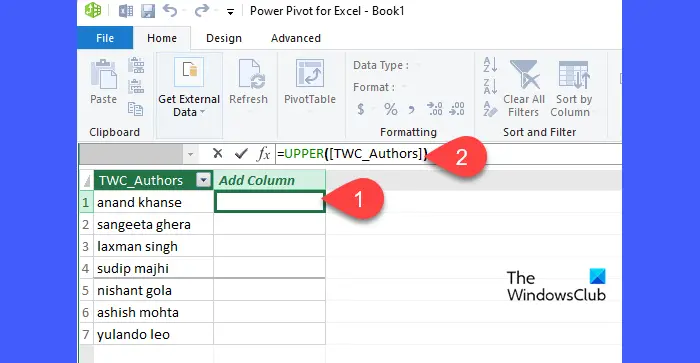700x363 pixels.
Task: Click Clear All Filters
Action: click(x=524, y=88)
